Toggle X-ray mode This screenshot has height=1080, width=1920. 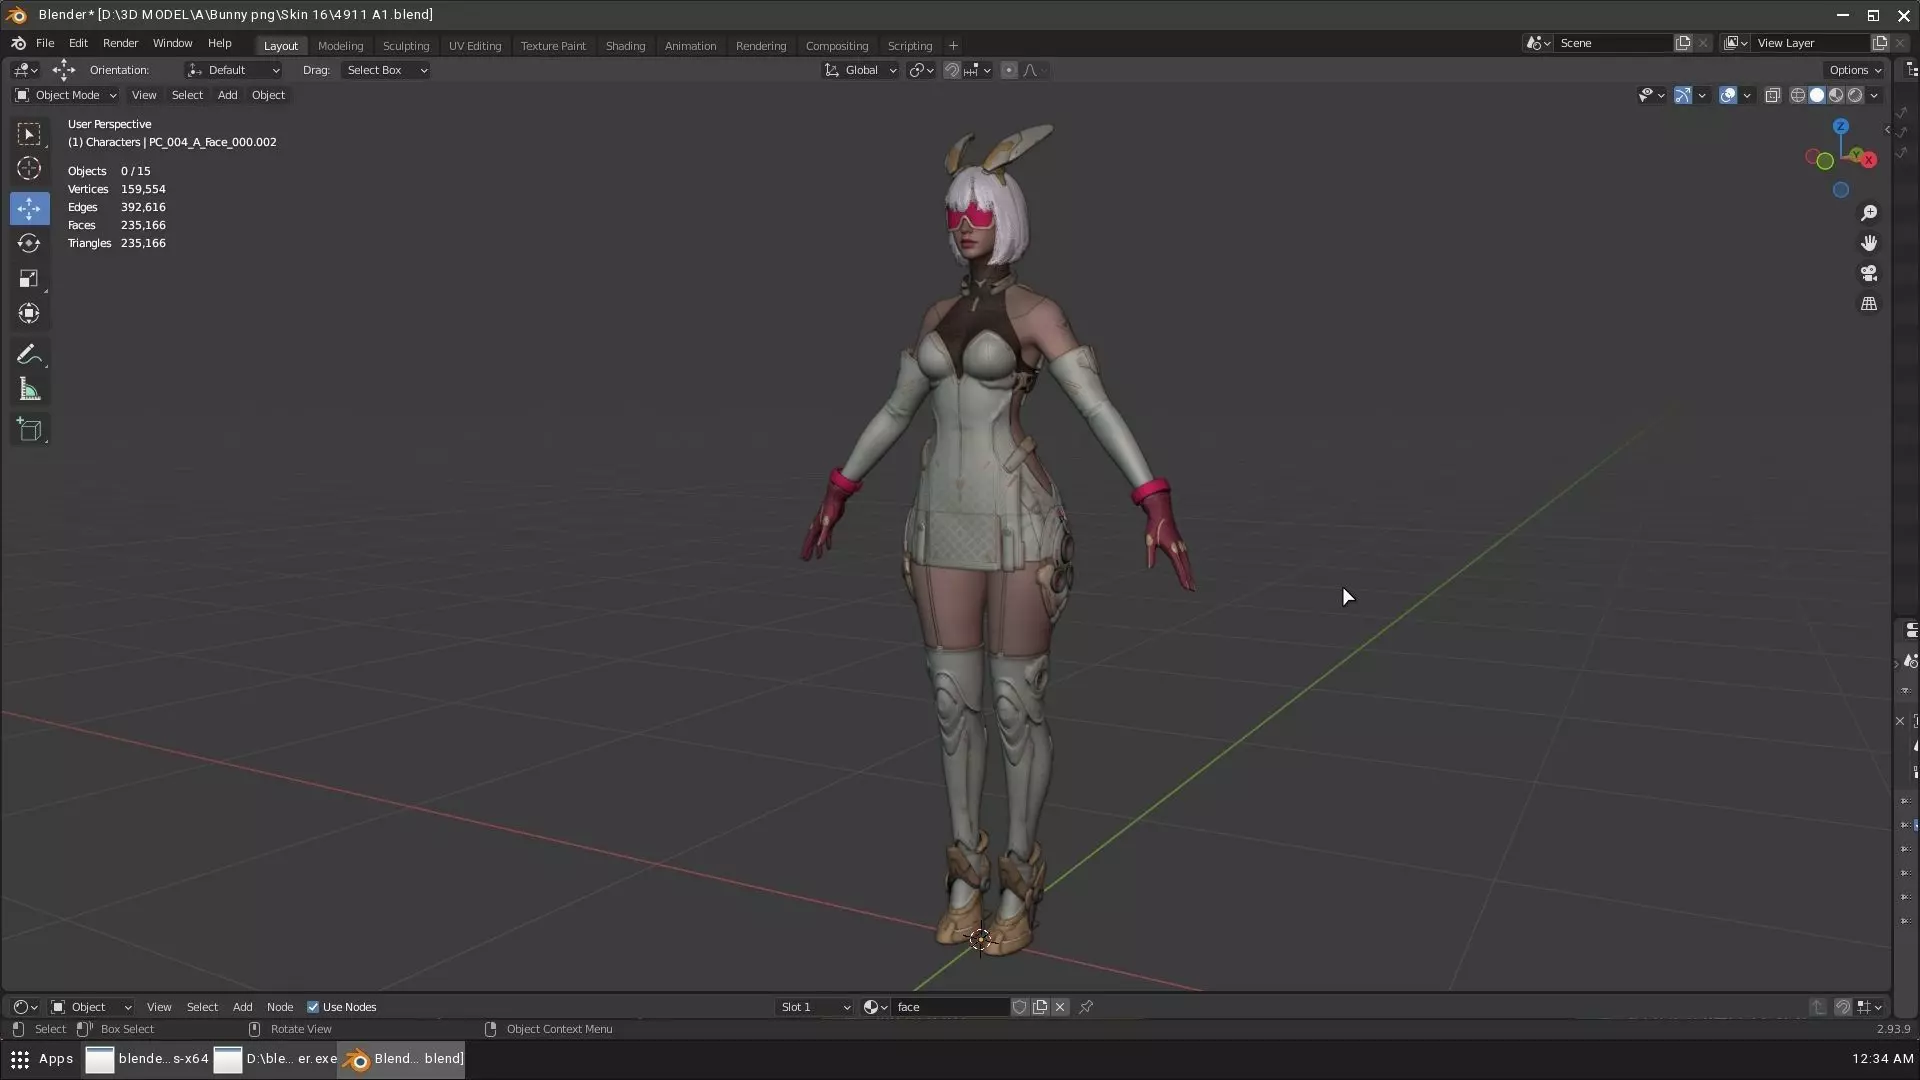point(1772,95)
